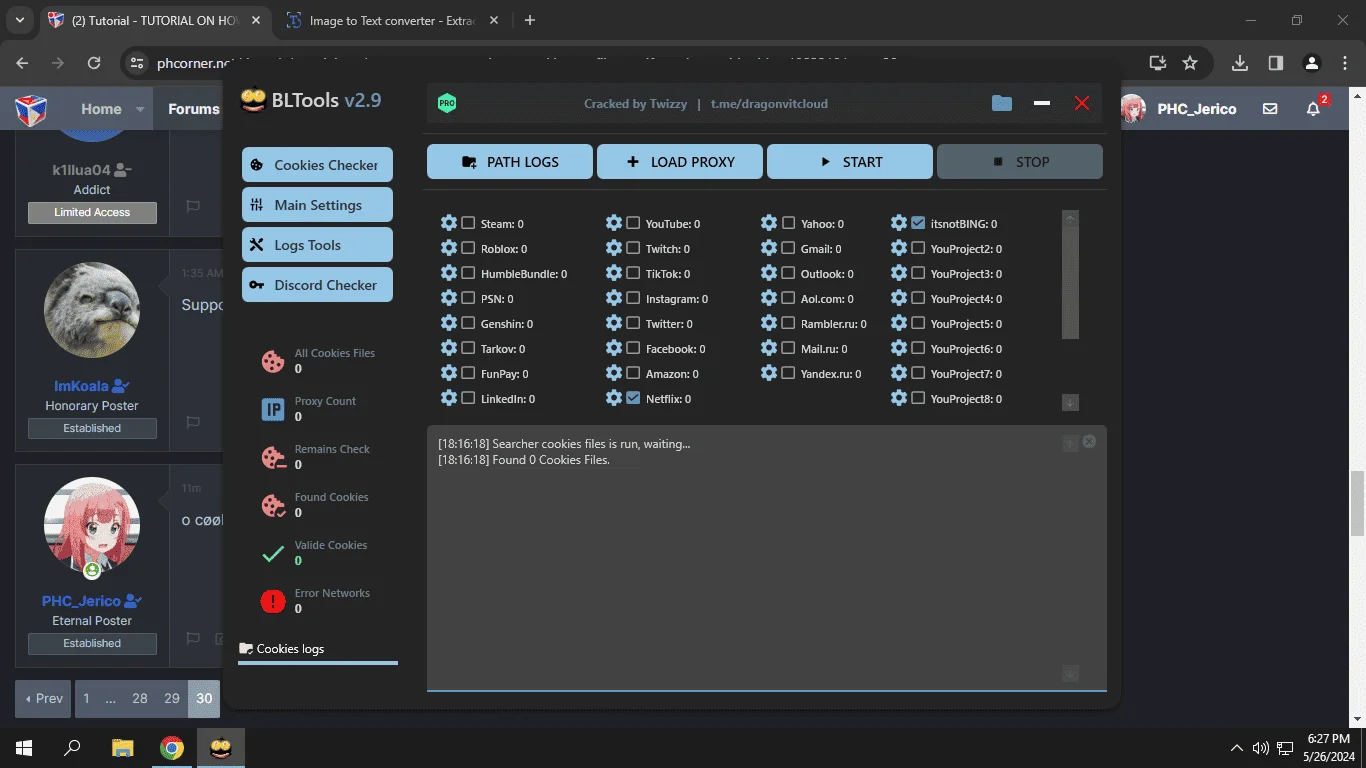The image size is (1366, 768).
Task: Open ImKoala's profile link in forum
Action: [x=81, y=386]
